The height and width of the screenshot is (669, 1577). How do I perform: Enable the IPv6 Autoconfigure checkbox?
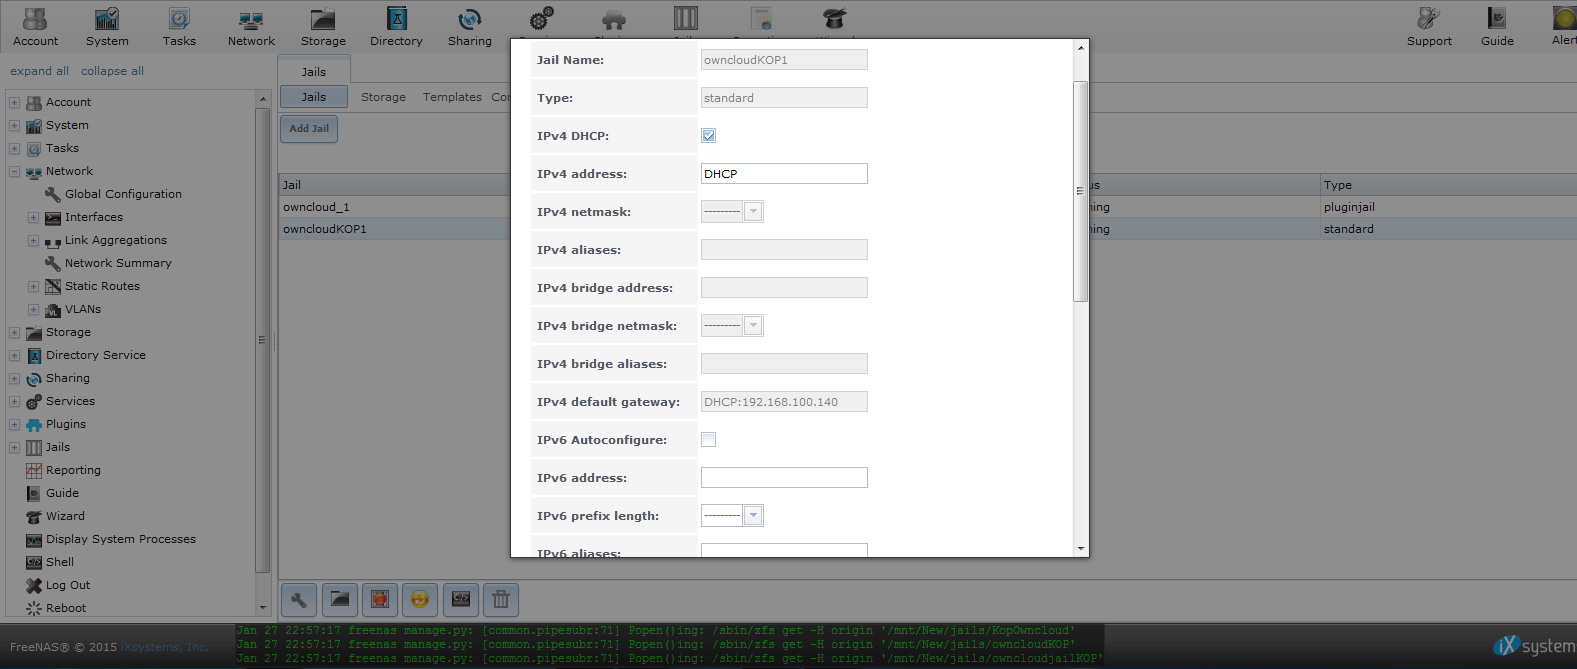pyautogui.click(x=708, y=440)
